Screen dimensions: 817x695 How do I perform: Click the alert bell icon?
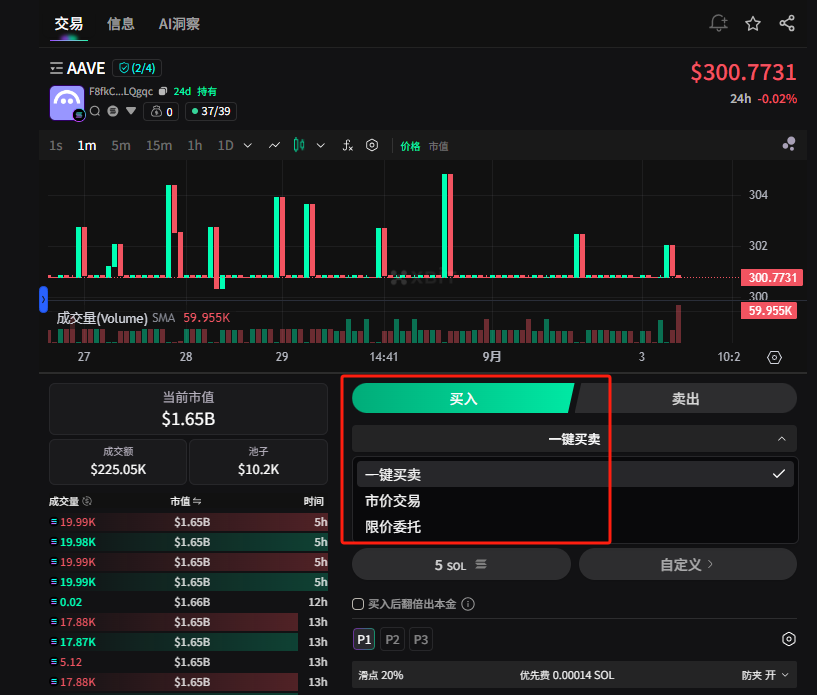[718, 23]
